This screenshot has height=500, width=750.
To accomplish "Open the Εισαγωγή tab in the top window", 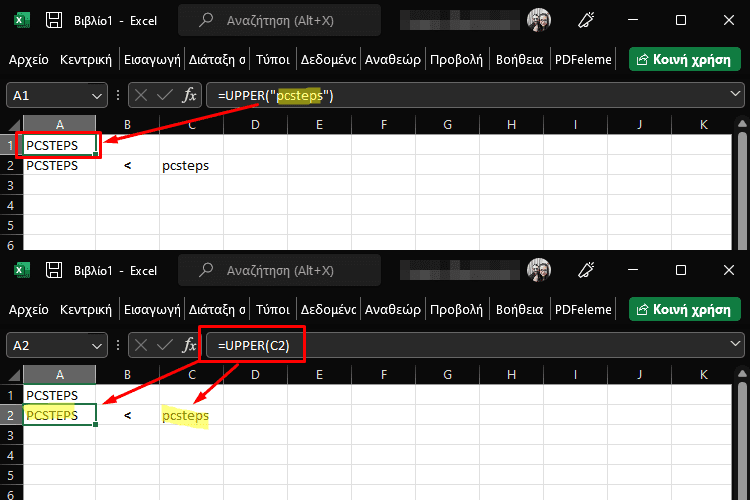I will [152, 59].
